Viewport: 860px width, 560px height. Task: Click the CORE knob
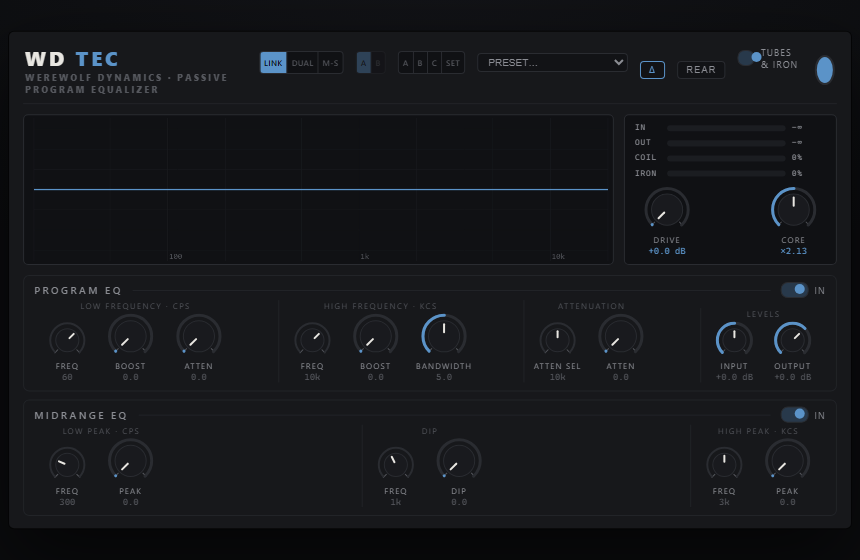click(793, 210)
